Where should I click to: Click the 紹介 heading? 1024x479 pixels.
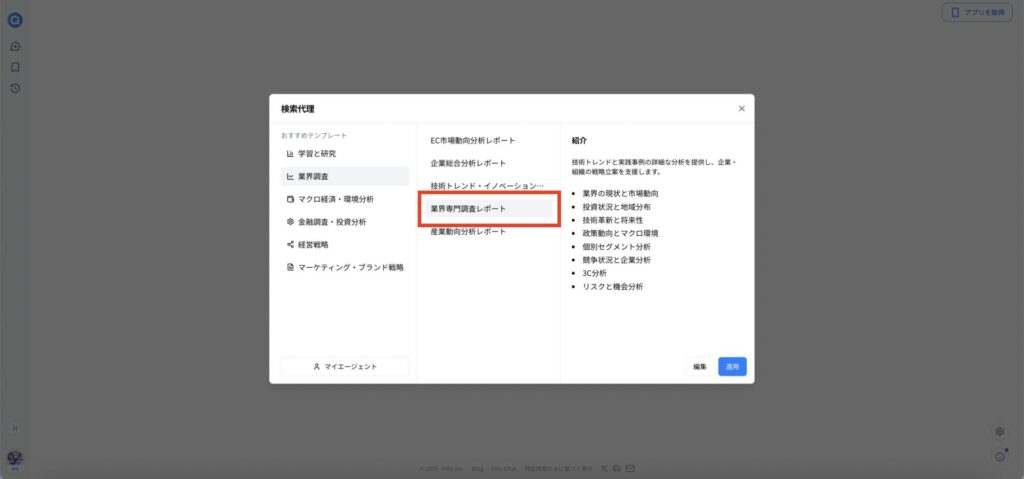pos(579,140)
